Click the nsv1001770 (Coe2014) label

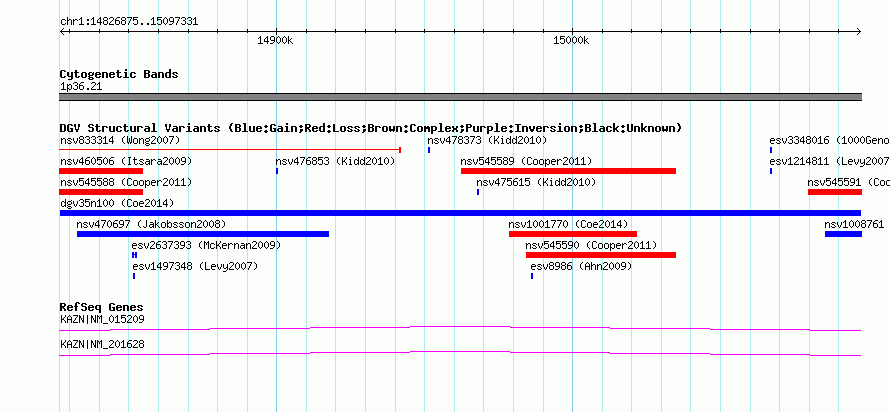point(568,224)
